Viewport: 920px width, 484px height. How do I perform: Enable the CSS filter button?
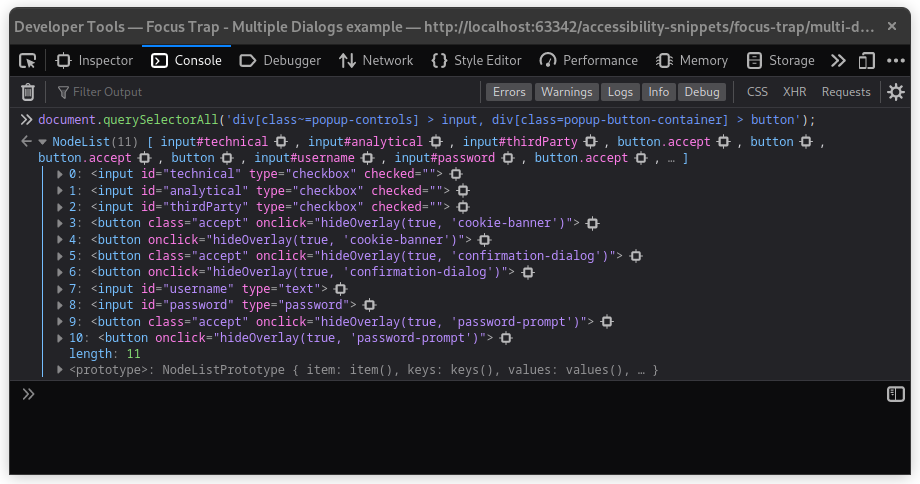pos(758,92)
